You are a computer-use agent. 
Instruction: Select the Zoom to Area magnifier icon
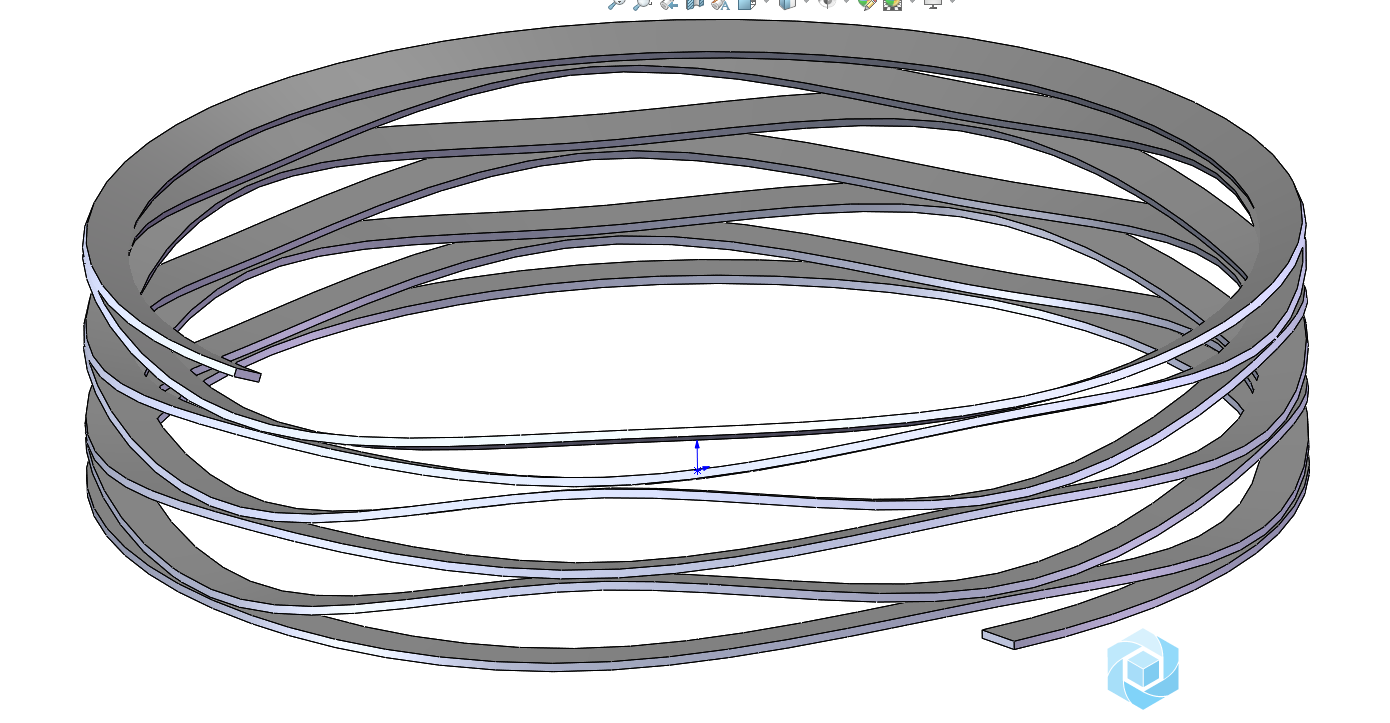pos(642,3)
